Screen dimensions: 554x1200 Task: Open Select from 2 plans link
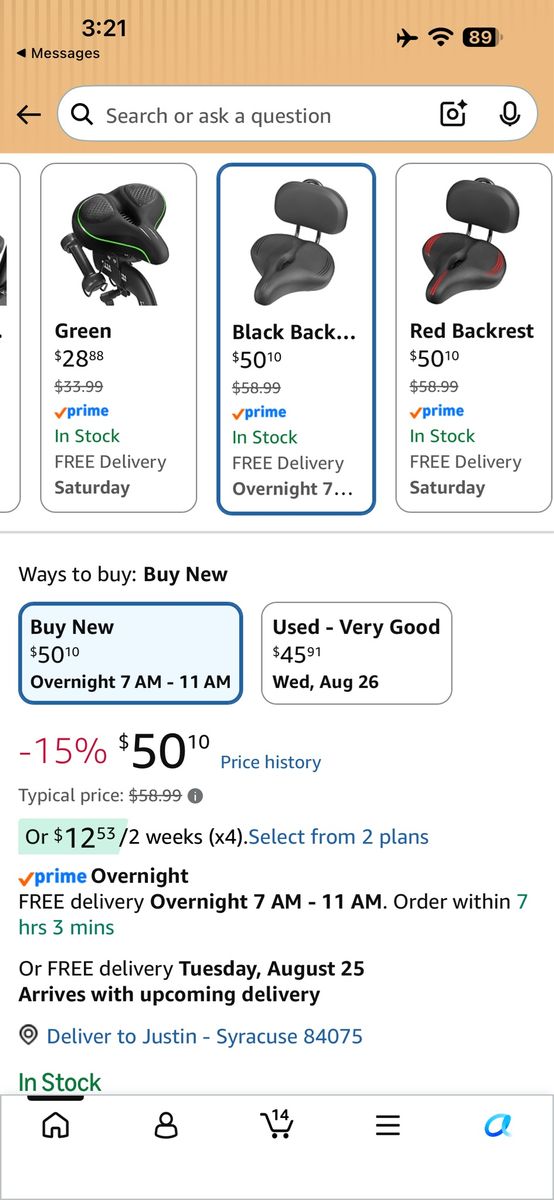338,837
